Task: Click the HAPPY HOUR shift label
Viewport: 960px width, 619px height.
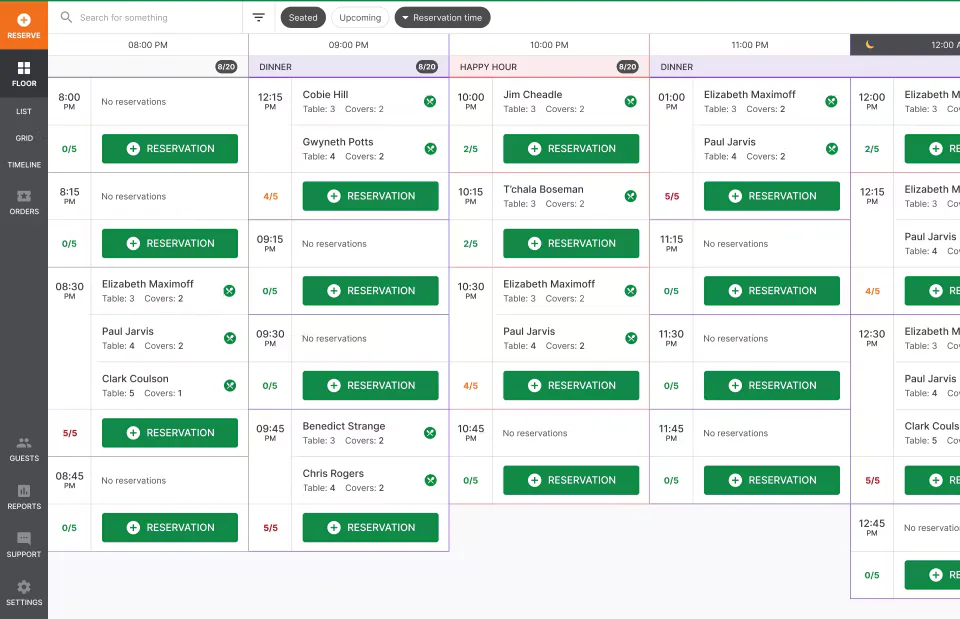Action: (489, 67)
